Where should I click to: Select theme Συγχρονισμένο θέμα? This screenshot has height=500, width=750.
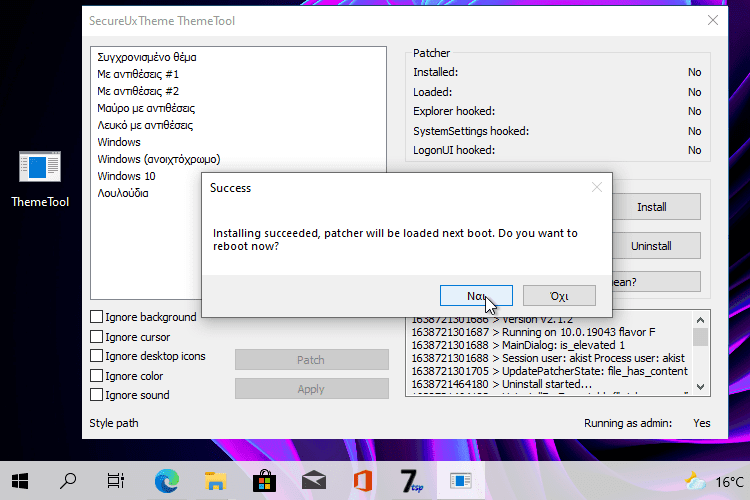point(147,57)
